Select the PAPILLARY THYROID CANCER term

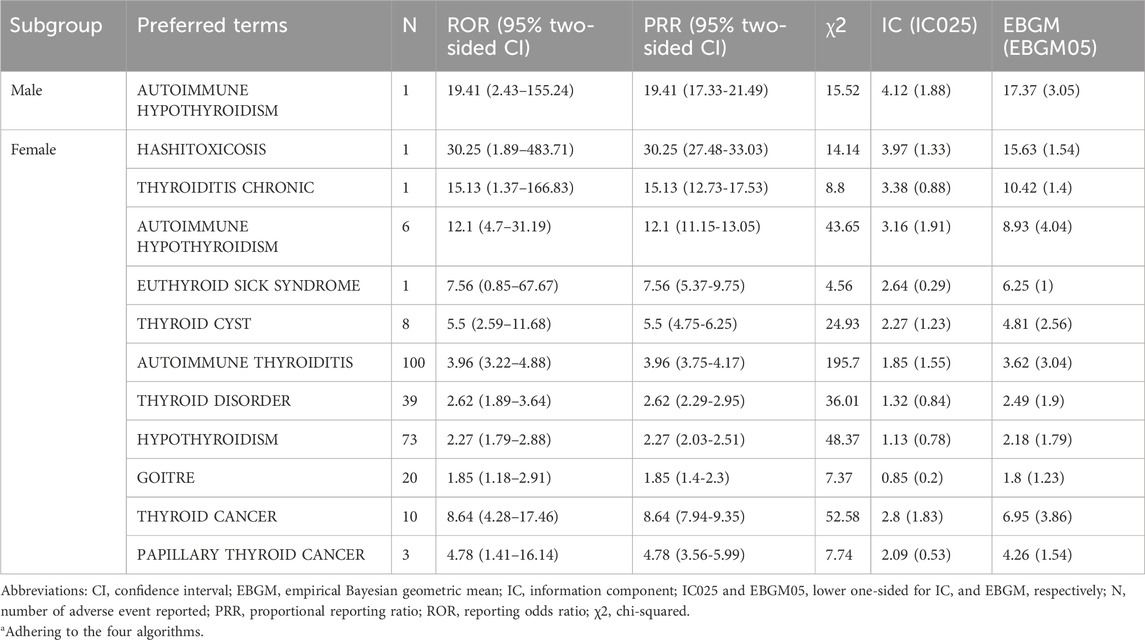point(250,555)
